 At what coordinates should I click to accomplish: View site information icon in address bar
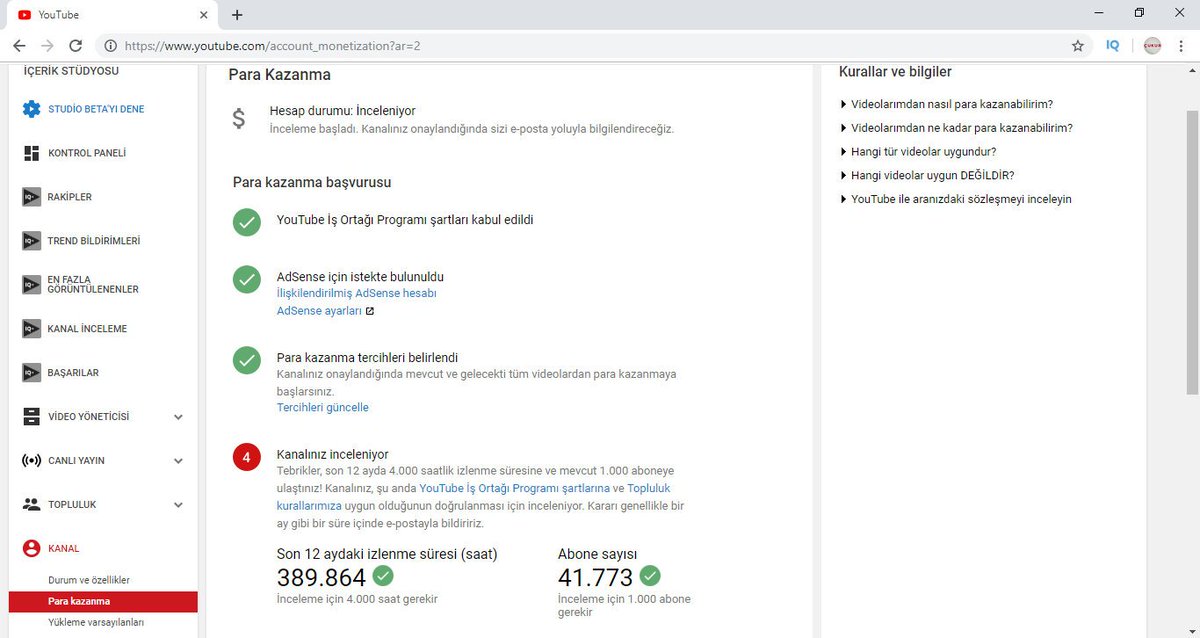111,46
